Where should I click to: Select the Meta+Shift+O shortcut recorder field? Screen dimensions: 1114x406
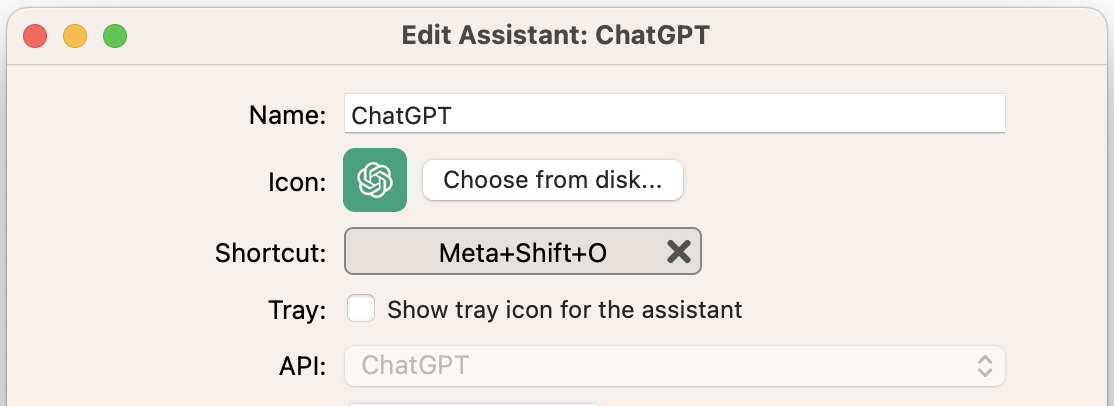(523, 251)
